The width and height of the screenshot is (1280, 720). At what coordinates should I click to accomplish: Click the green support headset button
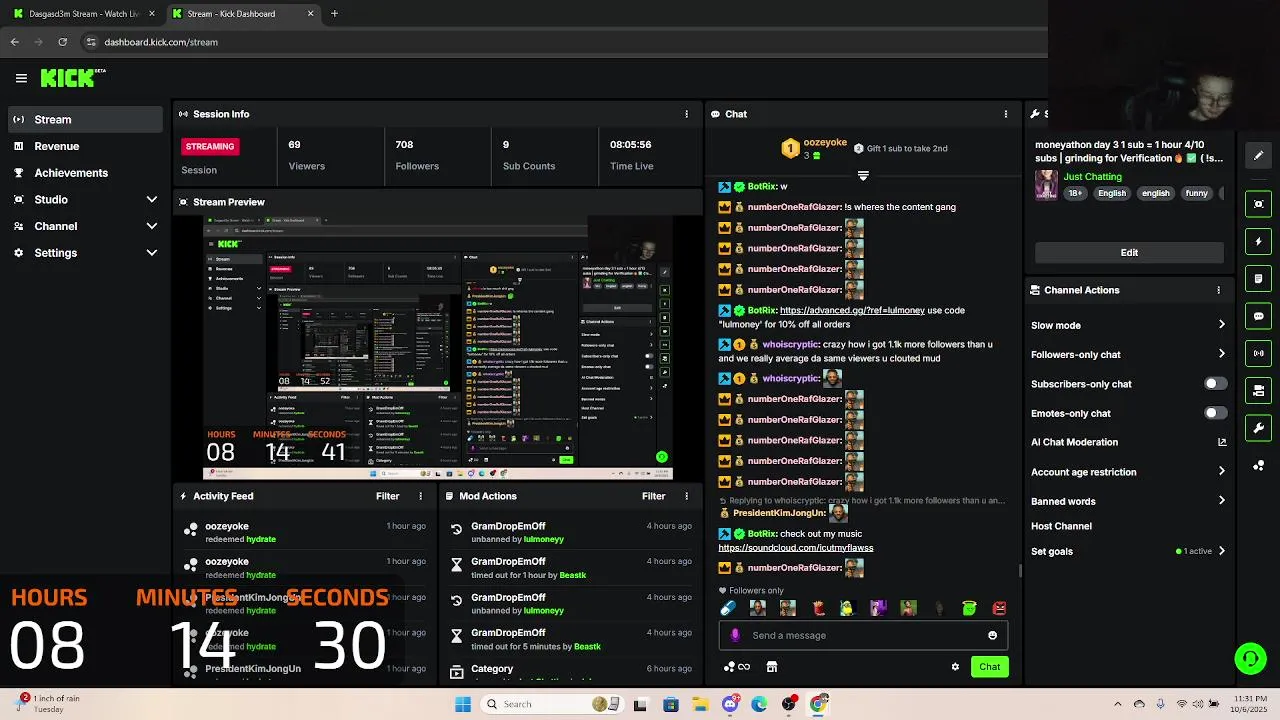point(1250,658)
